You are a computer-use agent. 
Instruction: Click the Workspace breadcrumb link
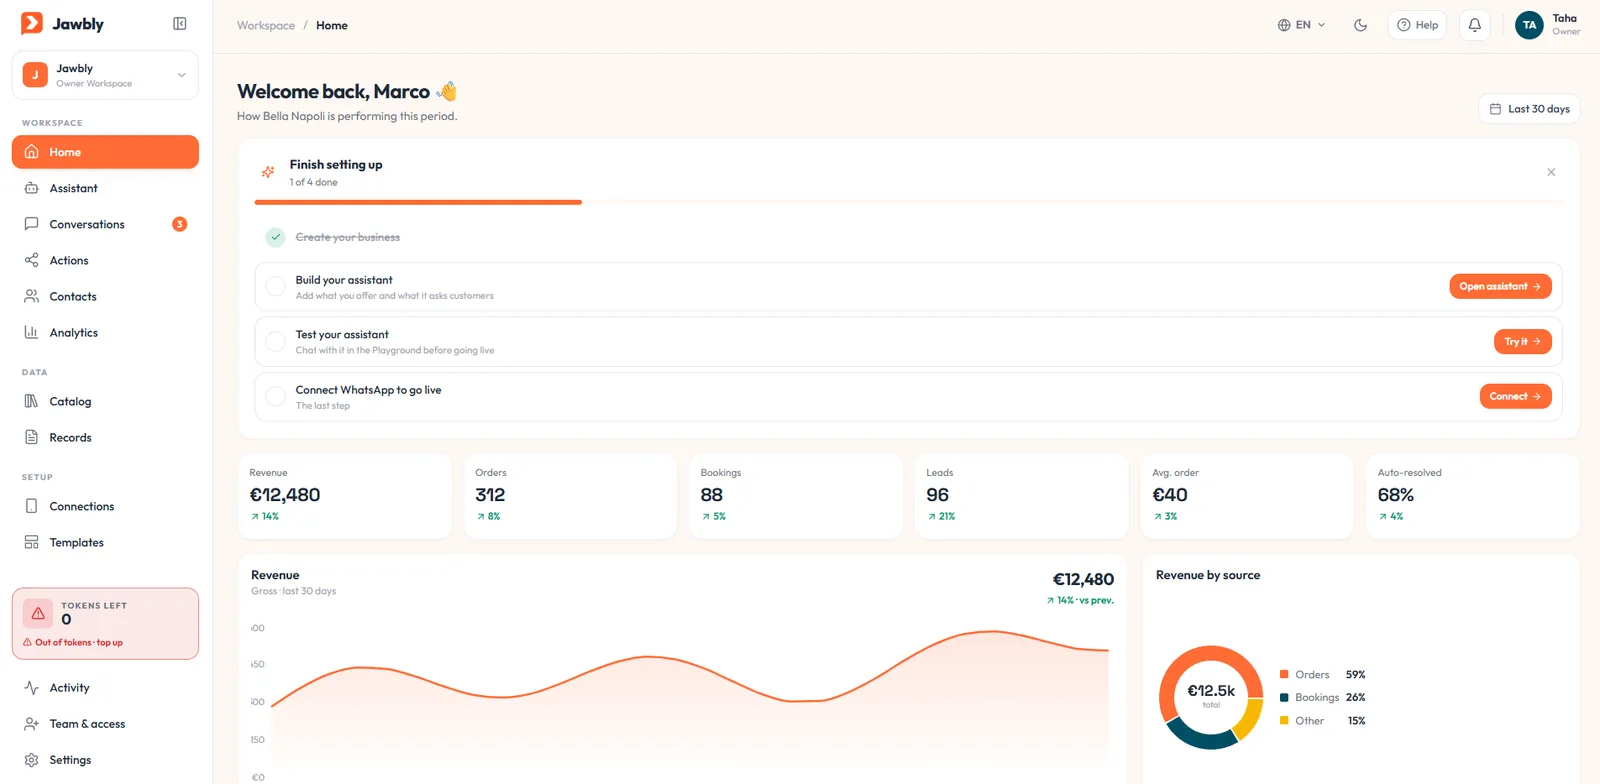tap(266, 25)
